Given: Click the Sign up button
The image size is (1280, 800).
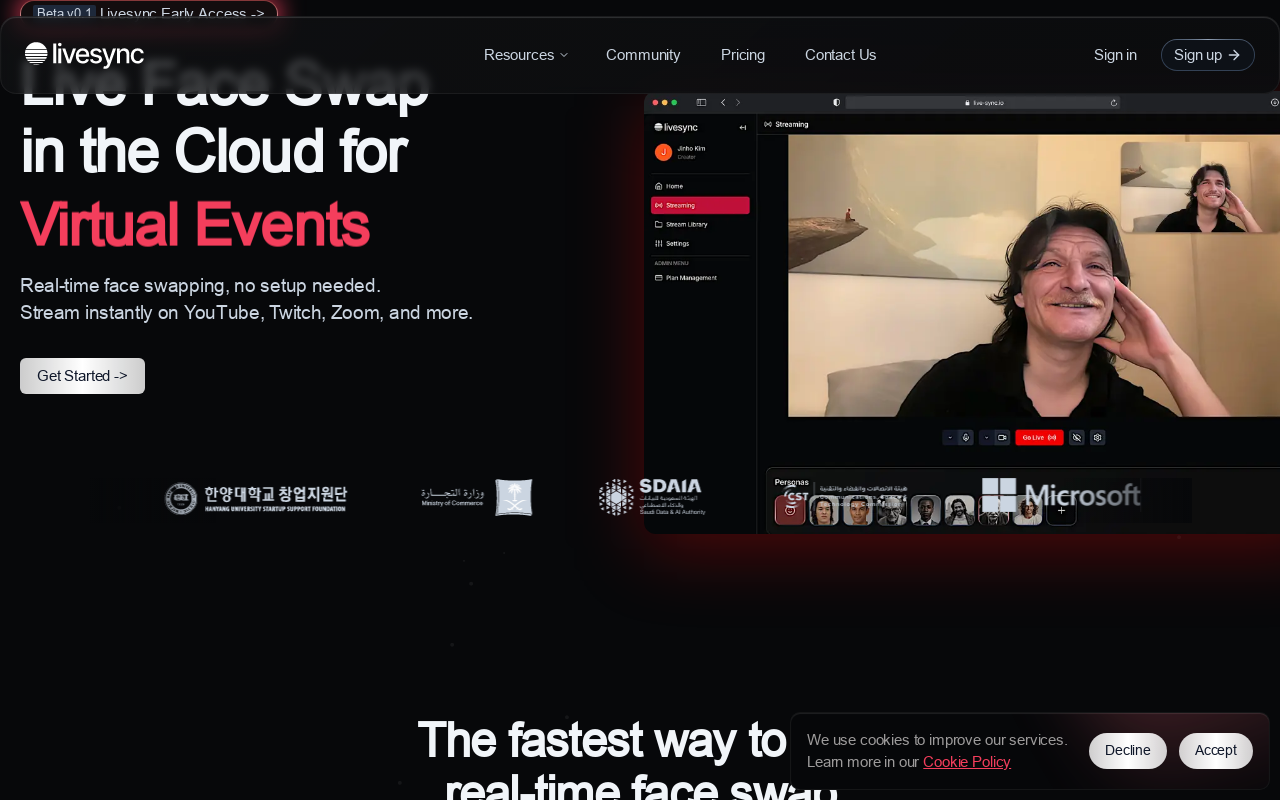Looking at the screenshot, I should (1208, 55).
